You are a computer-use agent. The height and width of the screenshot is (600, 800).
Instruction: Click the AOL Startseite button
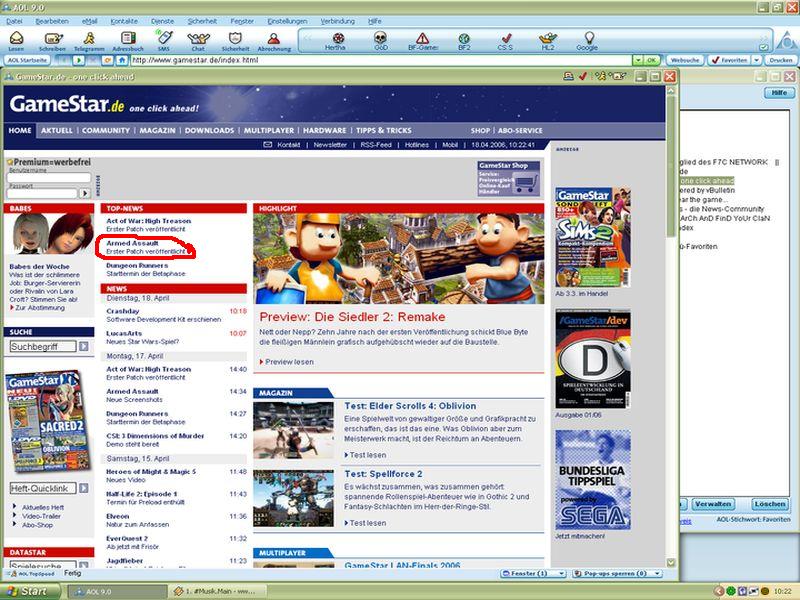click(x=28, y=60)
